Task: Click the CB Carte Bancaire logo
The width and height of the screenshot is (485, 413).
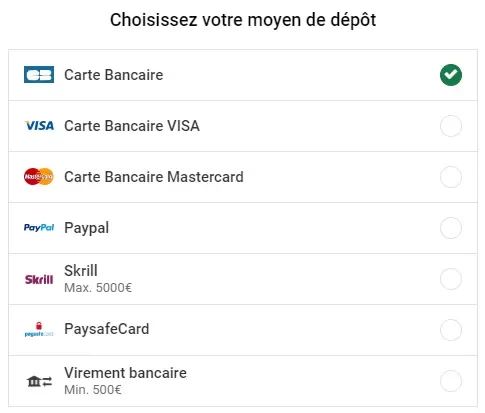Action: coord(39,75)
